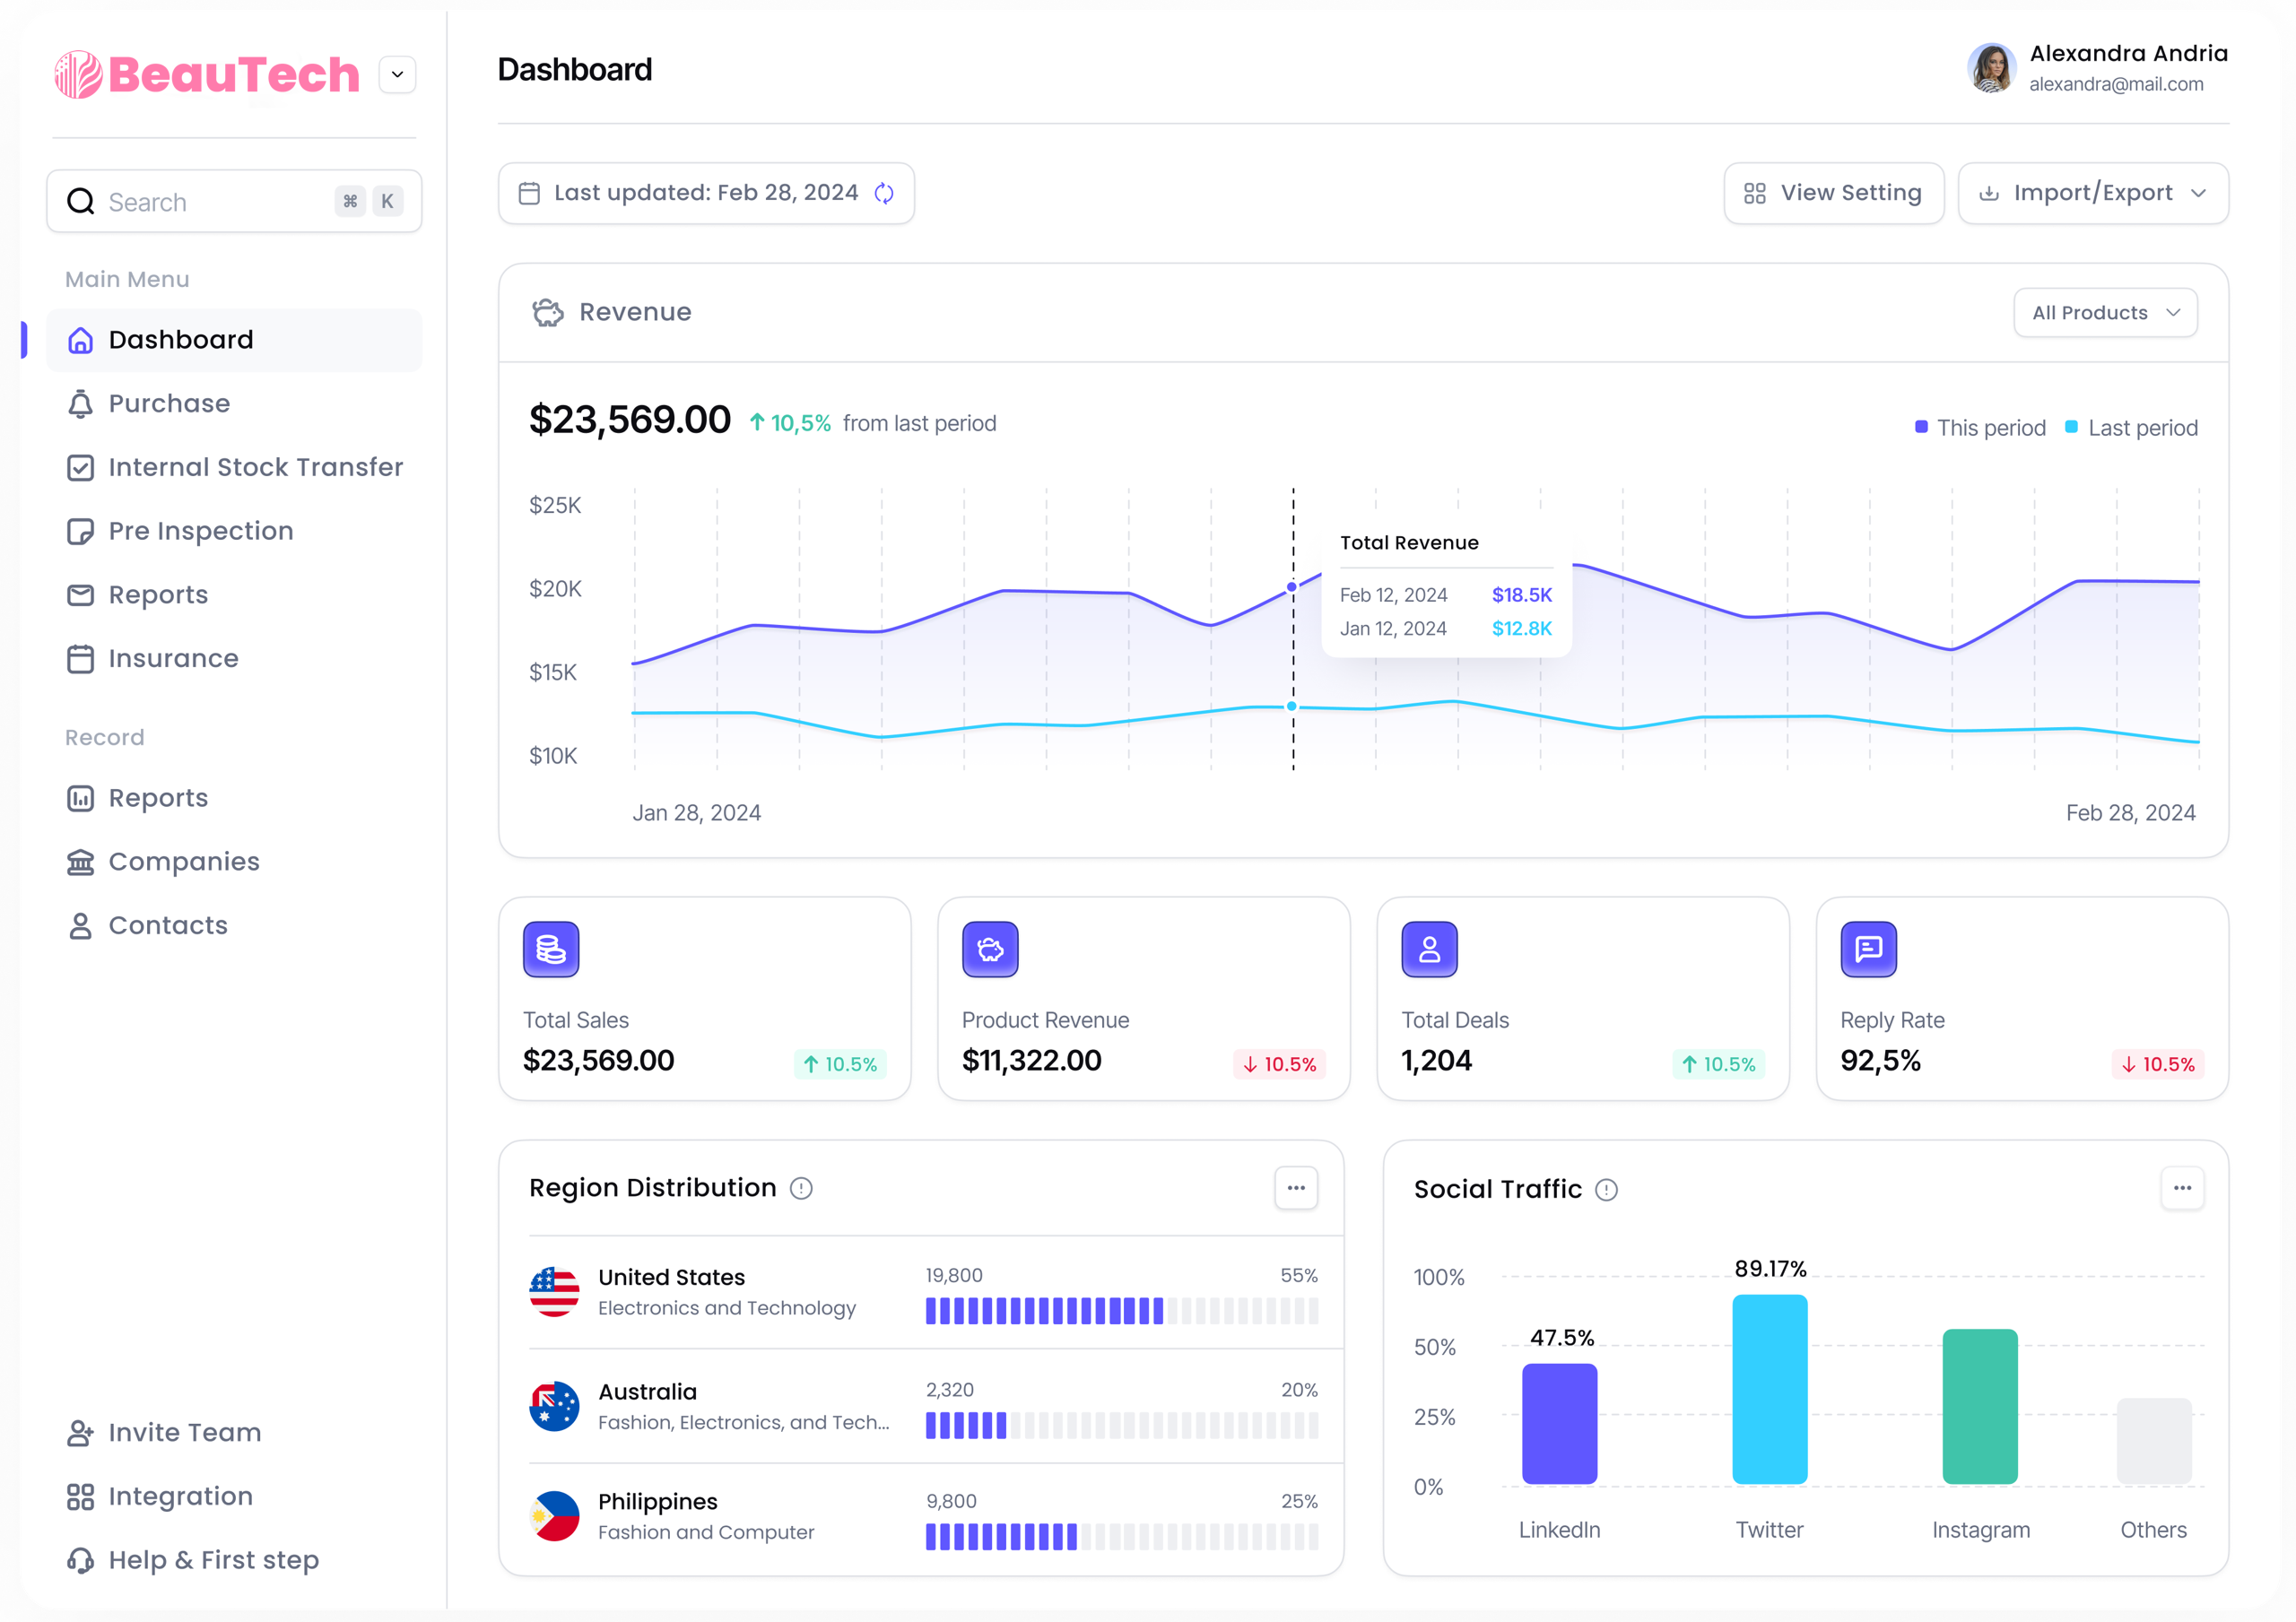The width and height of the screenshot is (2296, 1622).
Task: Click the Social Traffic info icon
Action: 1606,1189
